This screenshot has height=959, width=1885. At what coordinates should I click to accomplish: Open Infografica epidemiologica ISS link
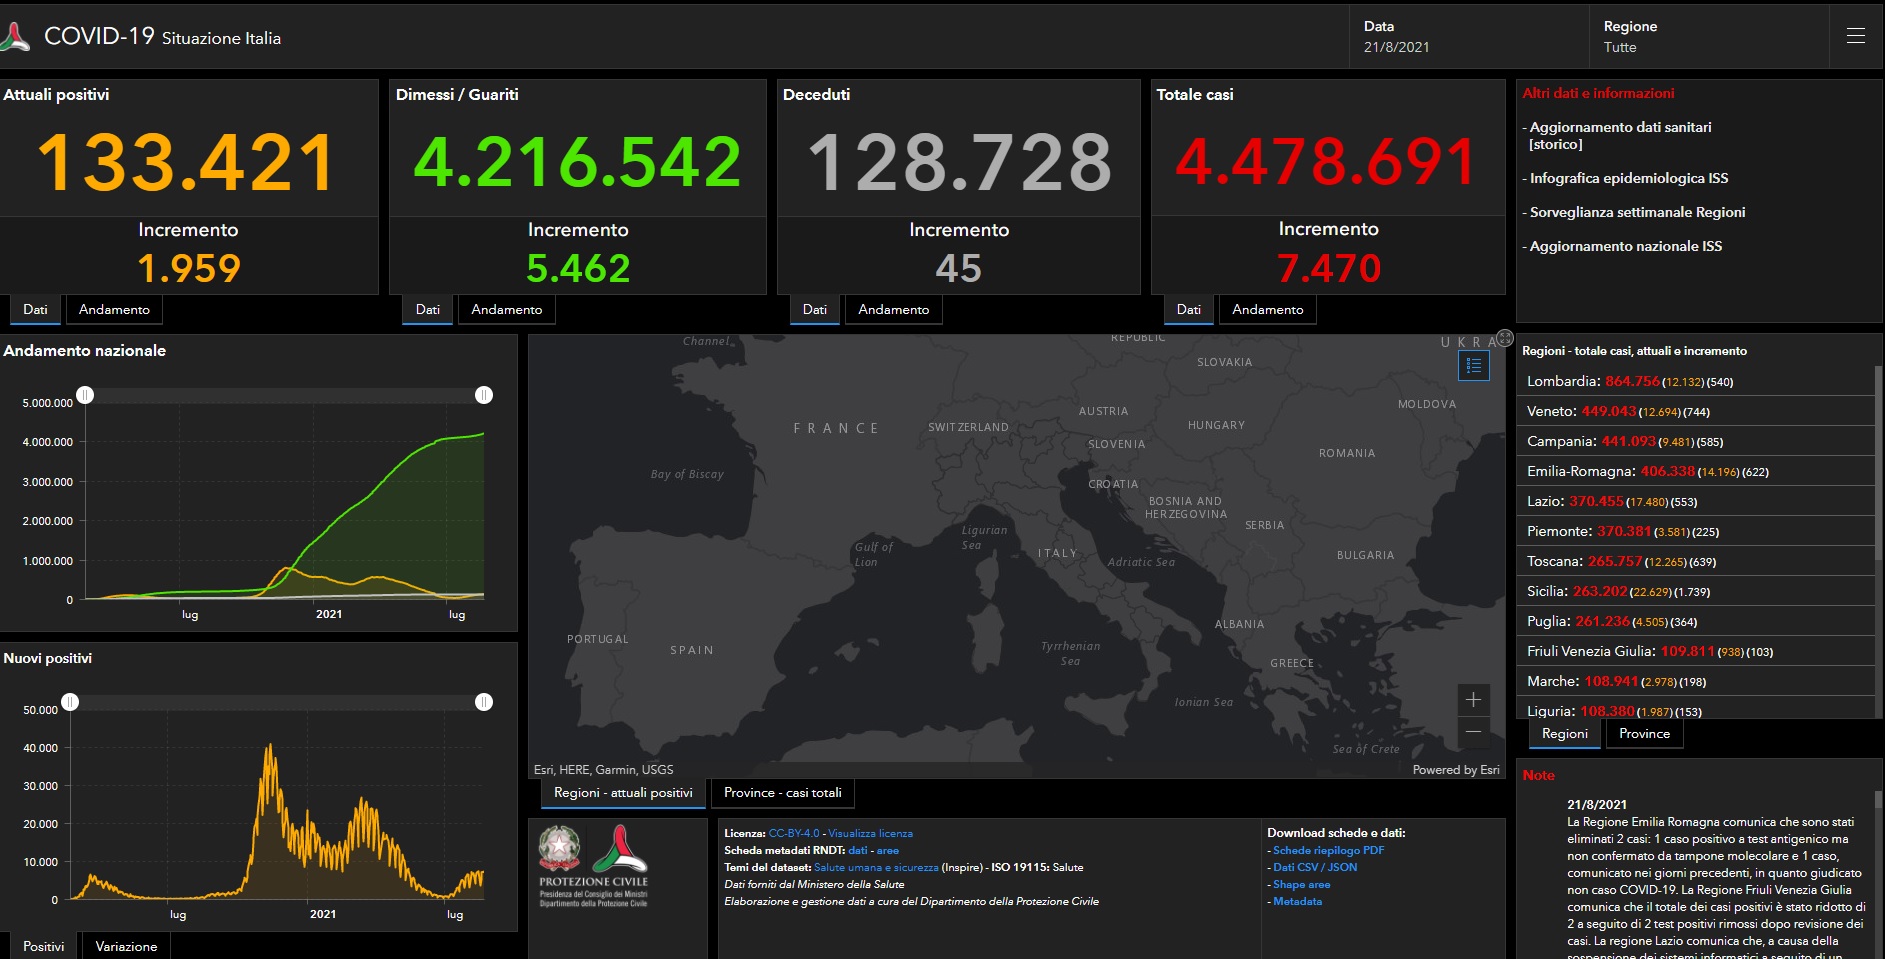click(1628, 178)
